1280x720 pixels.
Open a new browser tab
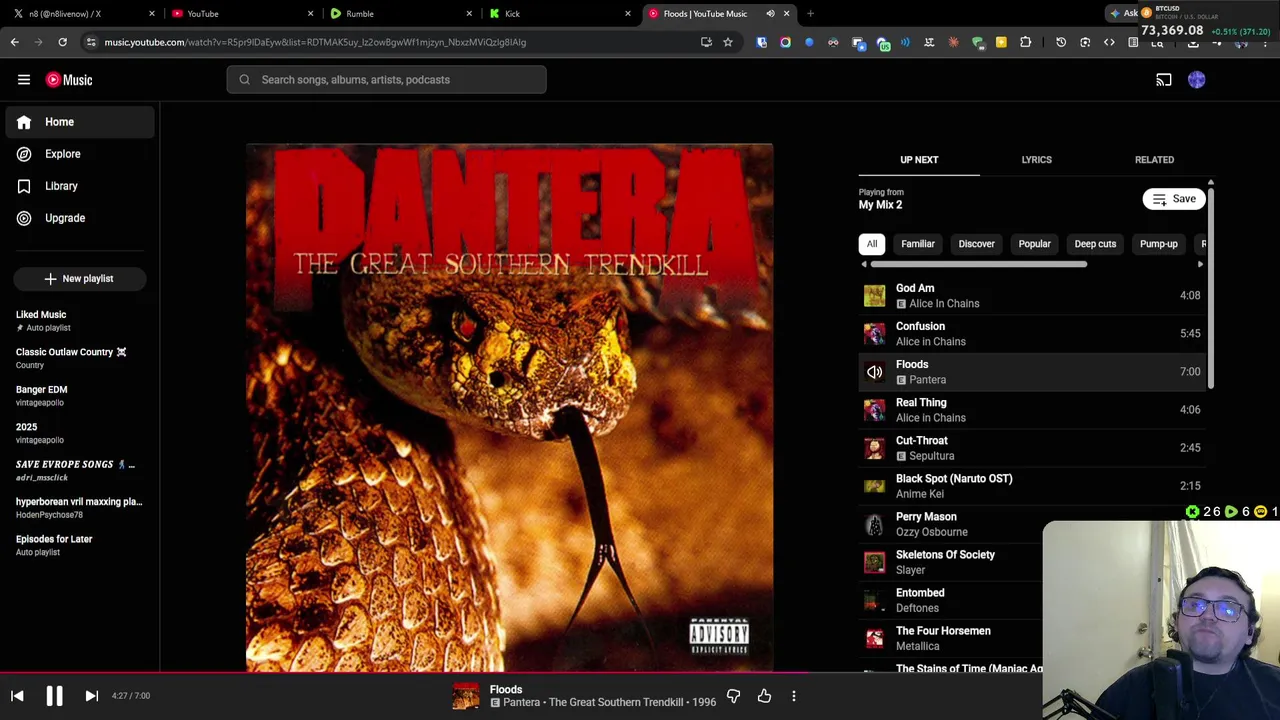(x=810, y=14)
